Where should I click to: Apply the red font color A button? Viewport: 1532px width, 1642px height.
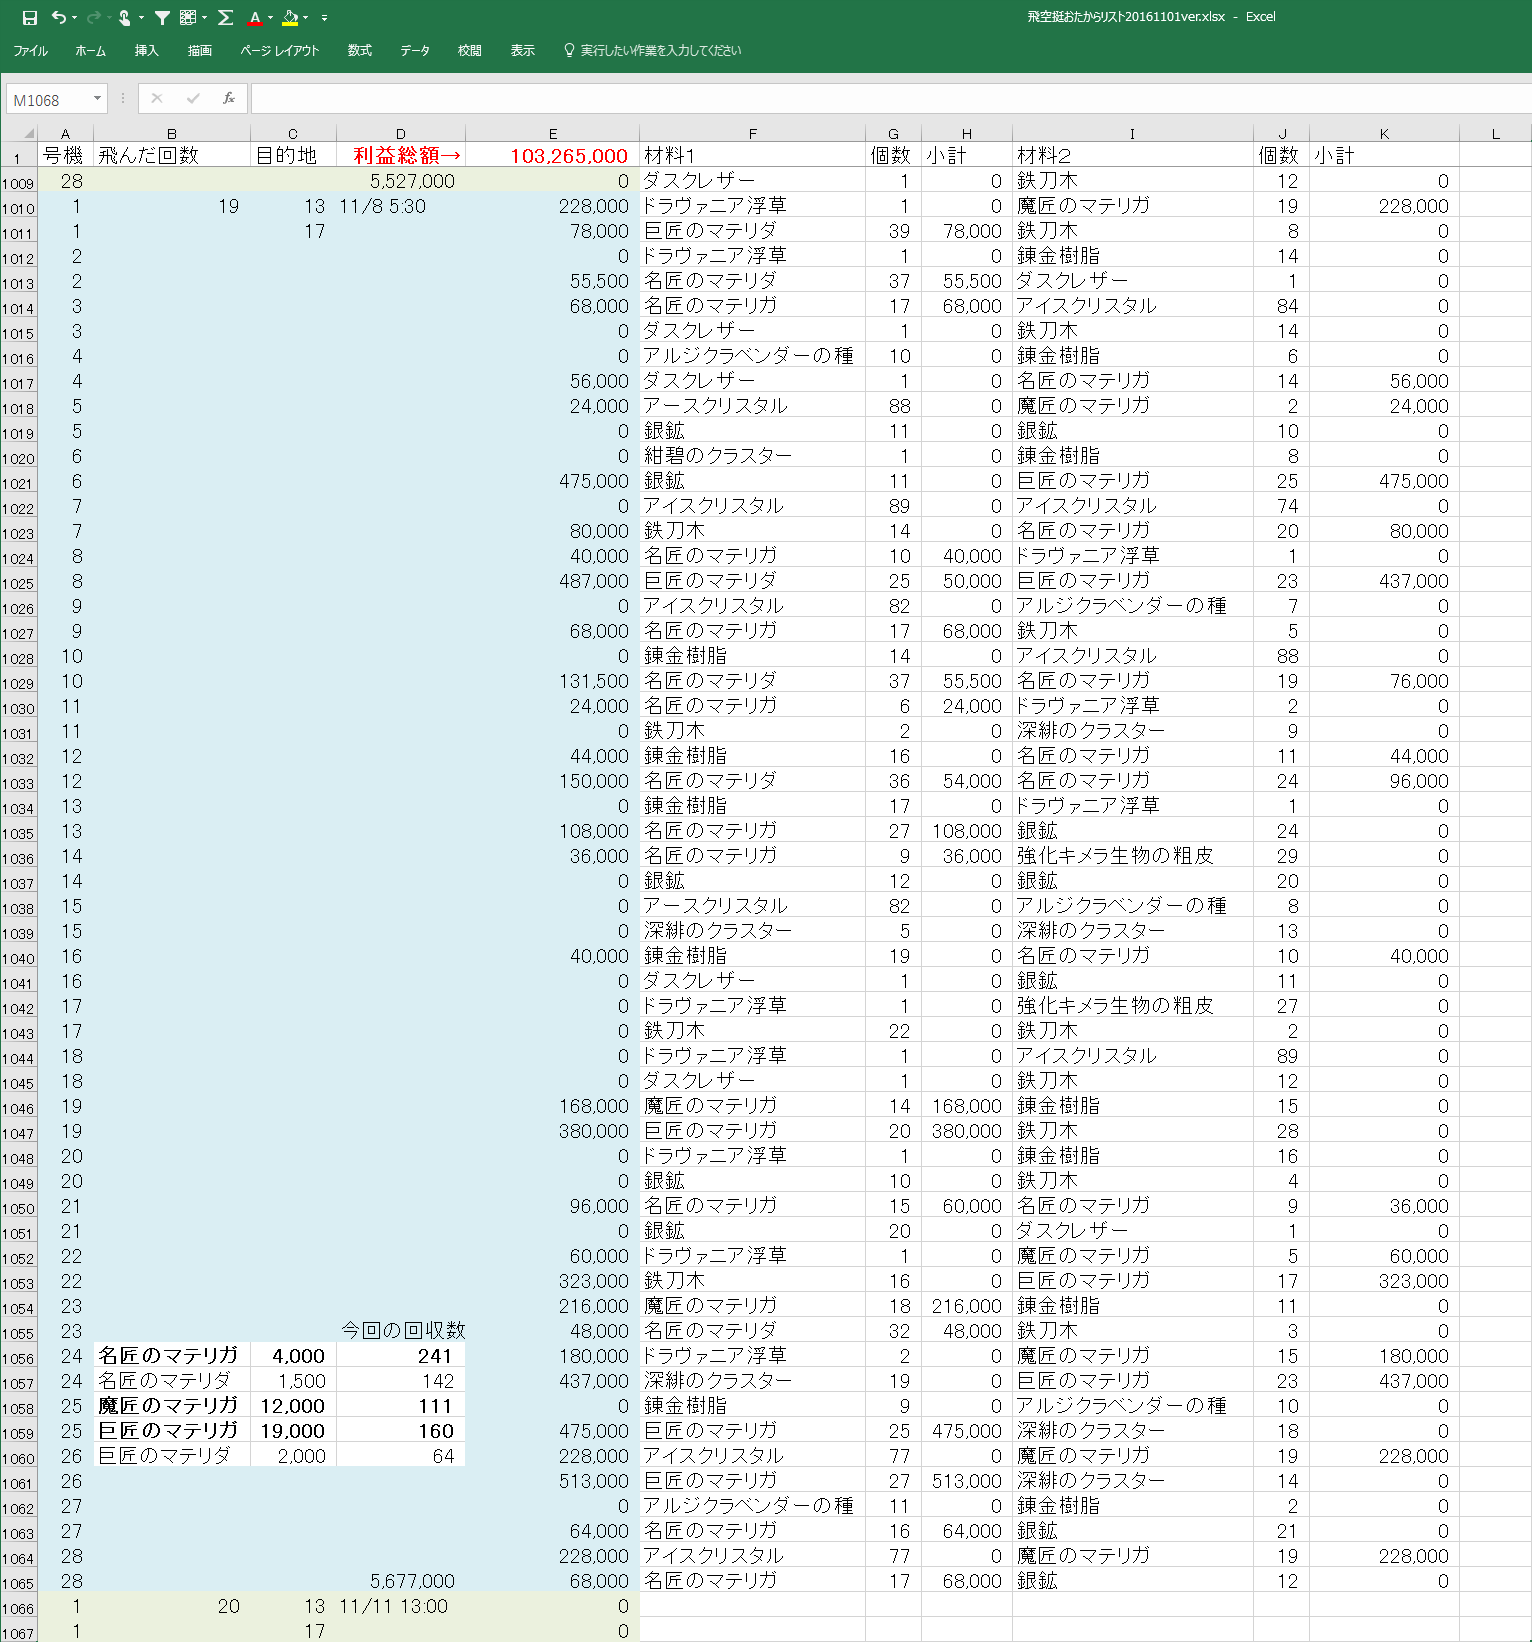pos(255,18)
